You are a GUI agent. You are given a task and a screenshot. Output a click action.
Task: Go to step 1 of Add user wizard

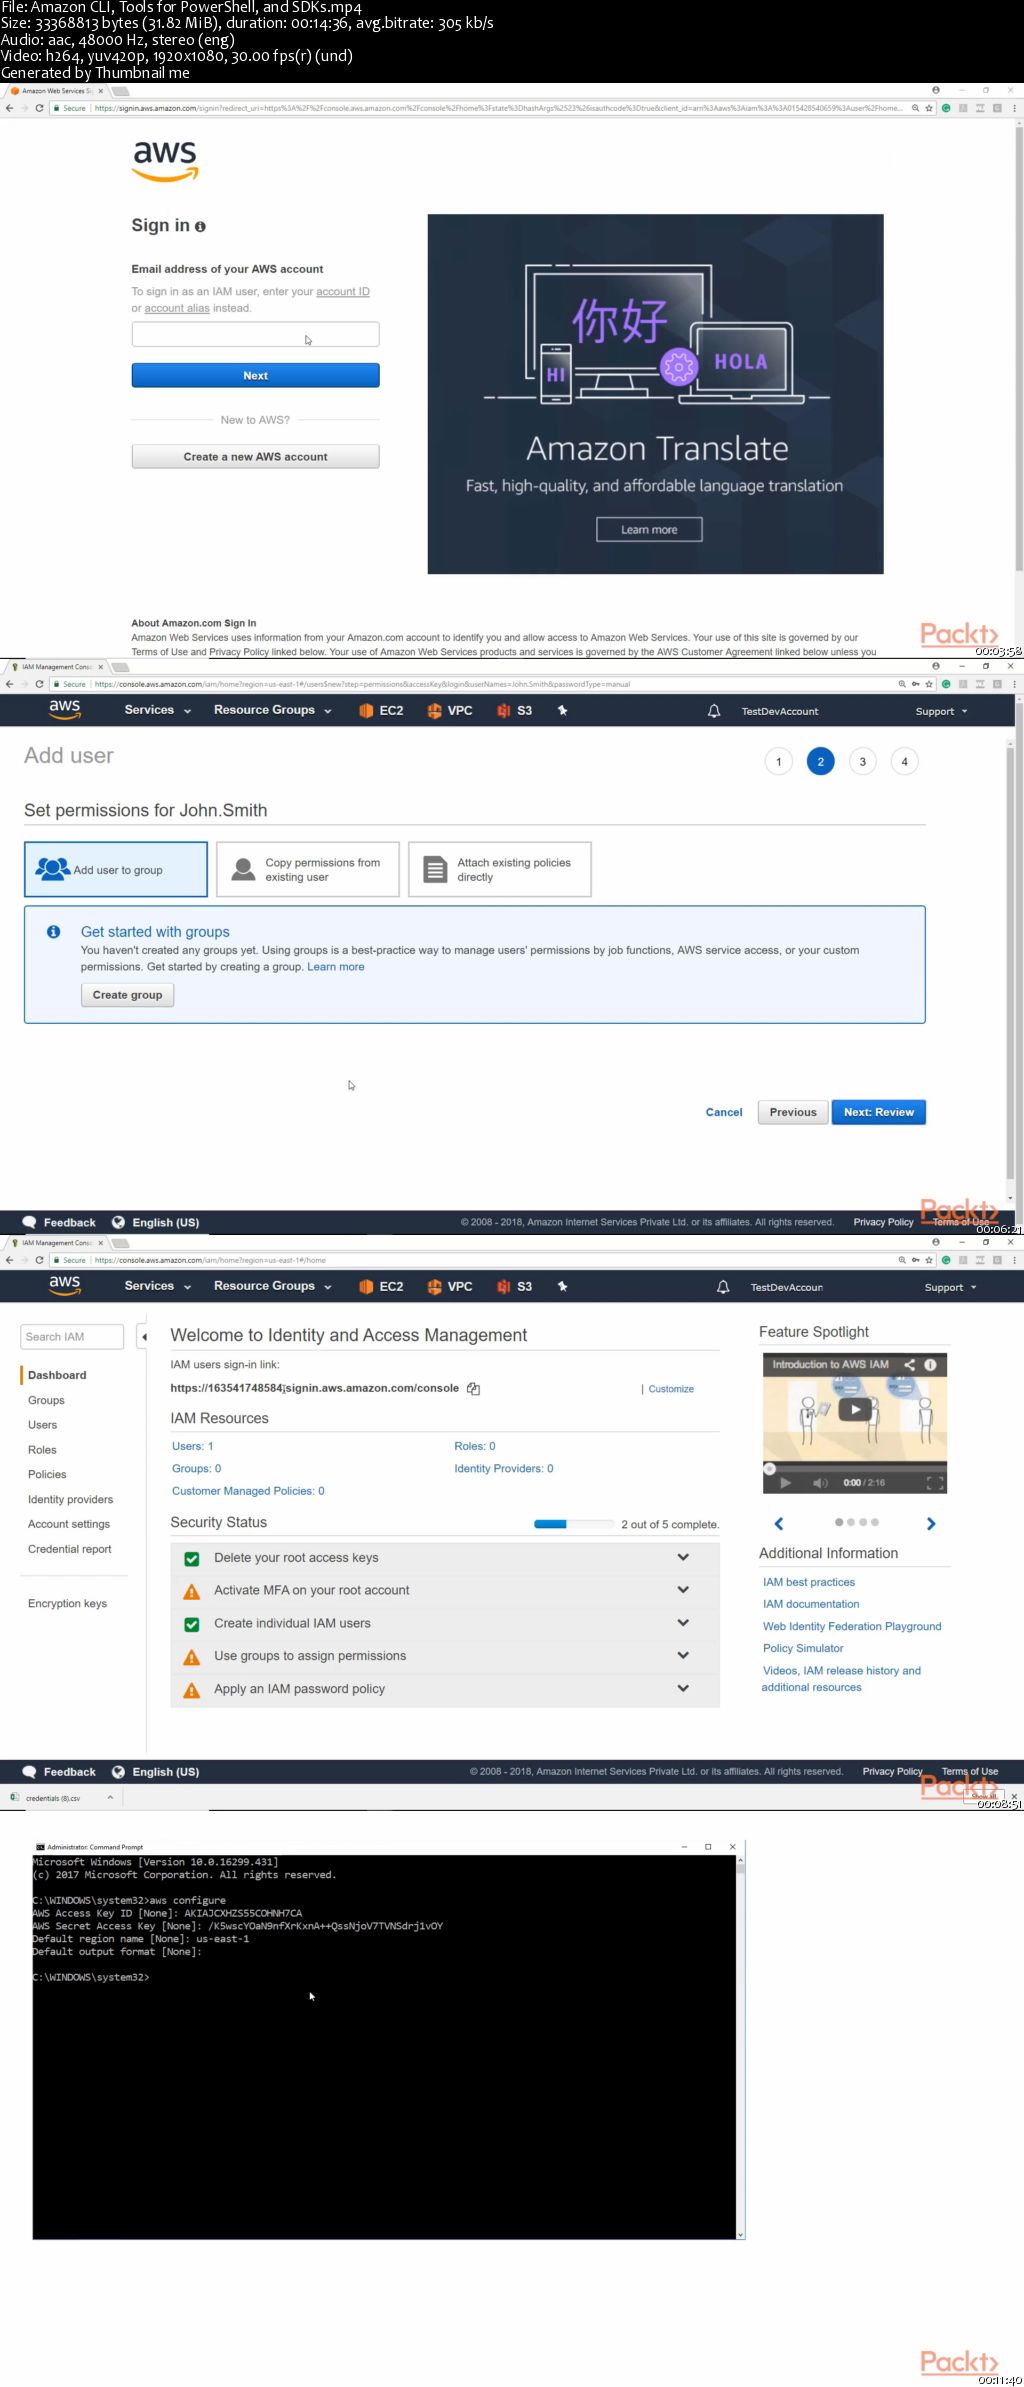[x=779, y=762]
